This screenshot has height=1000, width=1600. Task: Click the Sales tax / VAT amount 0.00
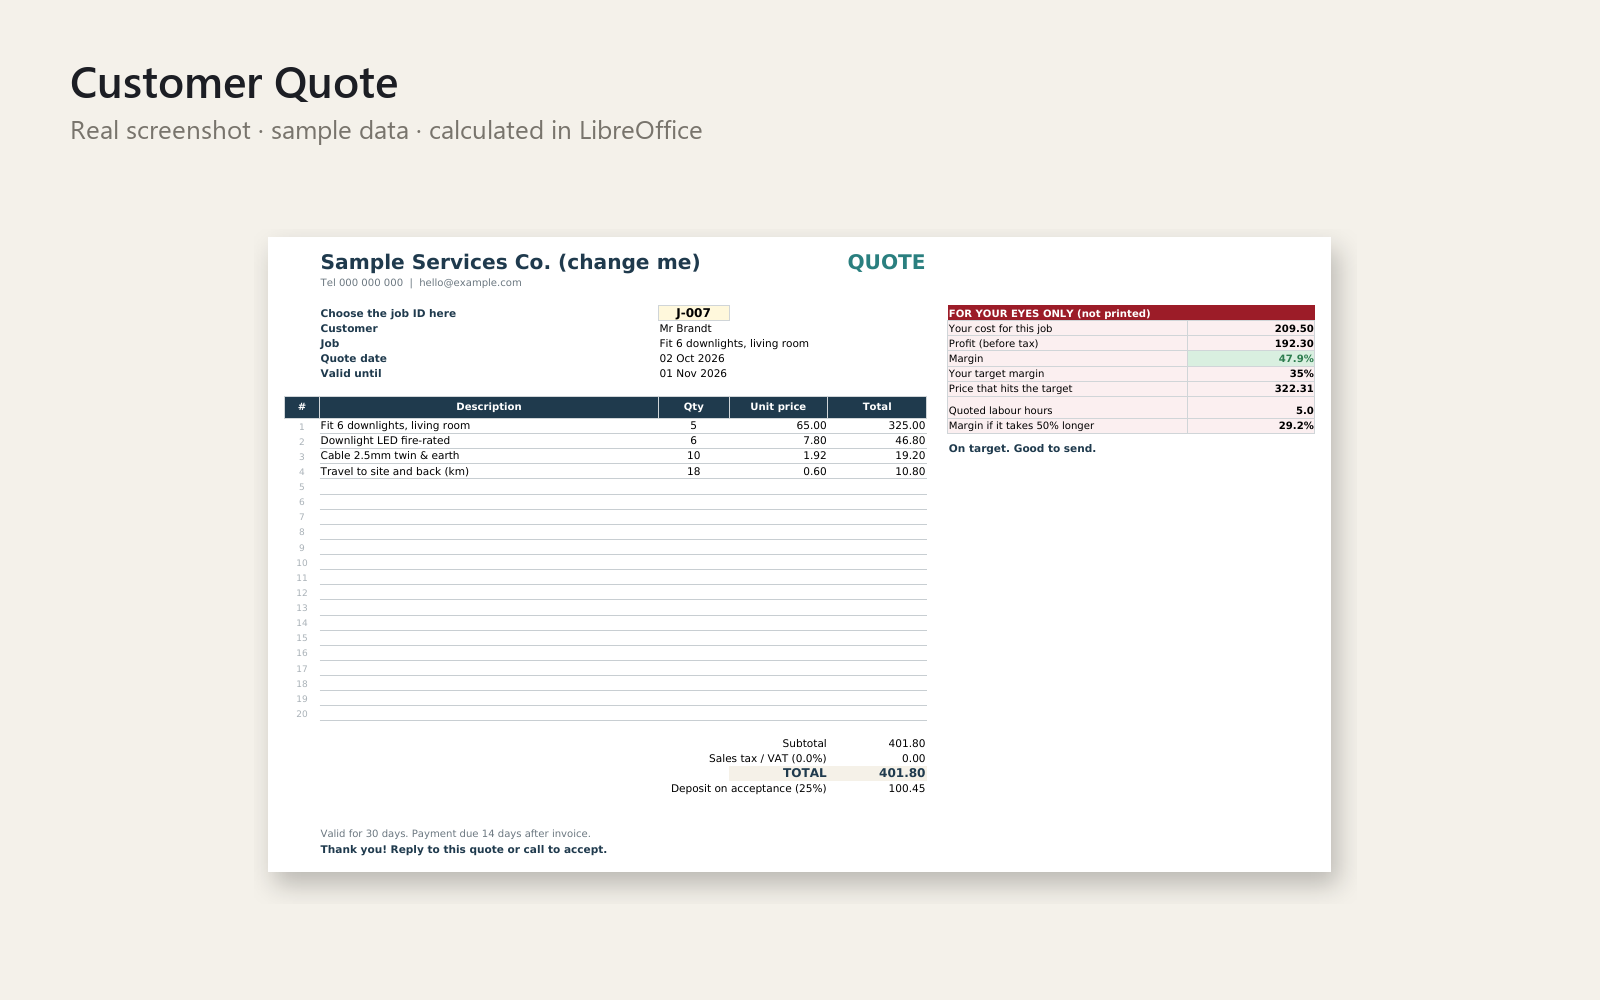click(914, 758)
